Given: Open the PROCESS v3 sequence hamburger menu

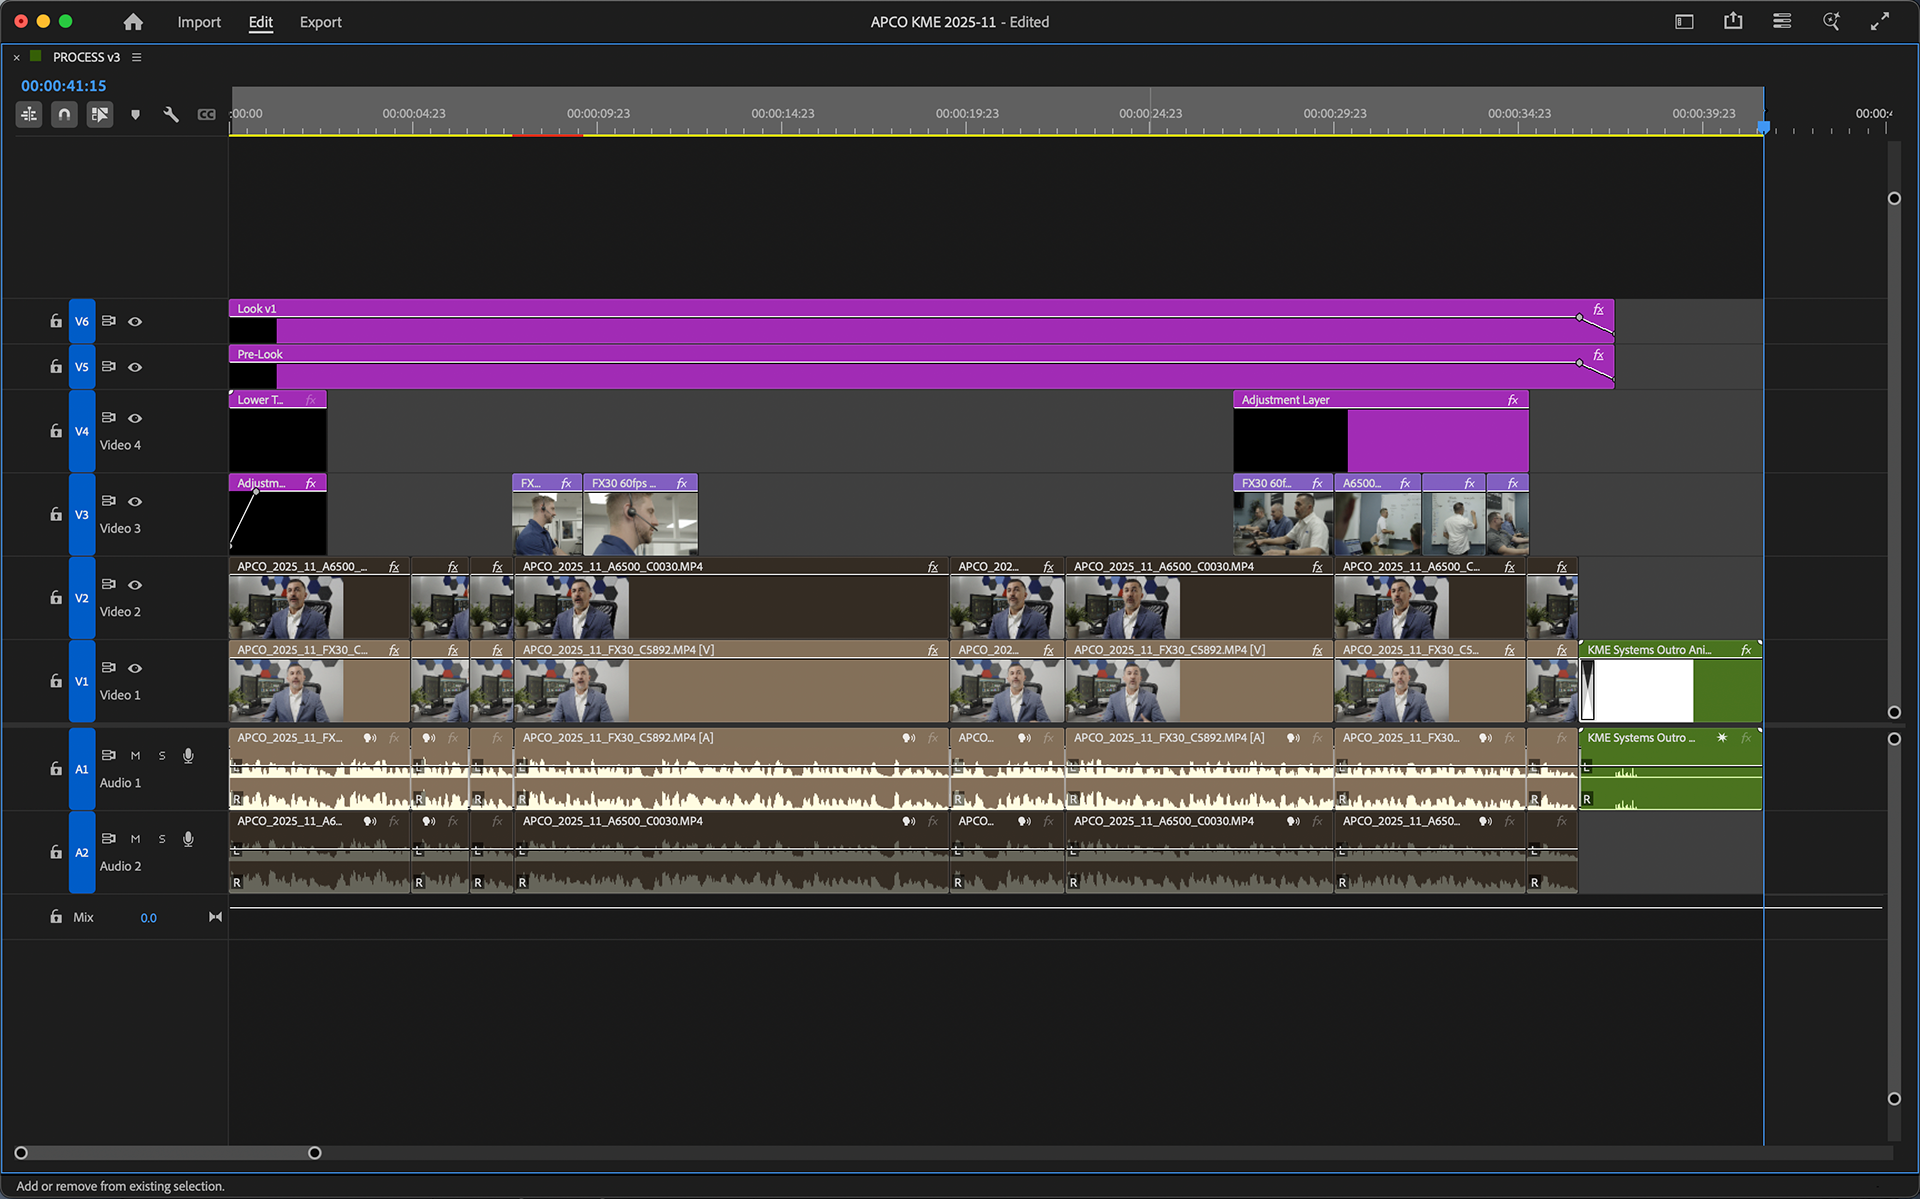Looking at the screenshot, I should click(x=137, y=57).
